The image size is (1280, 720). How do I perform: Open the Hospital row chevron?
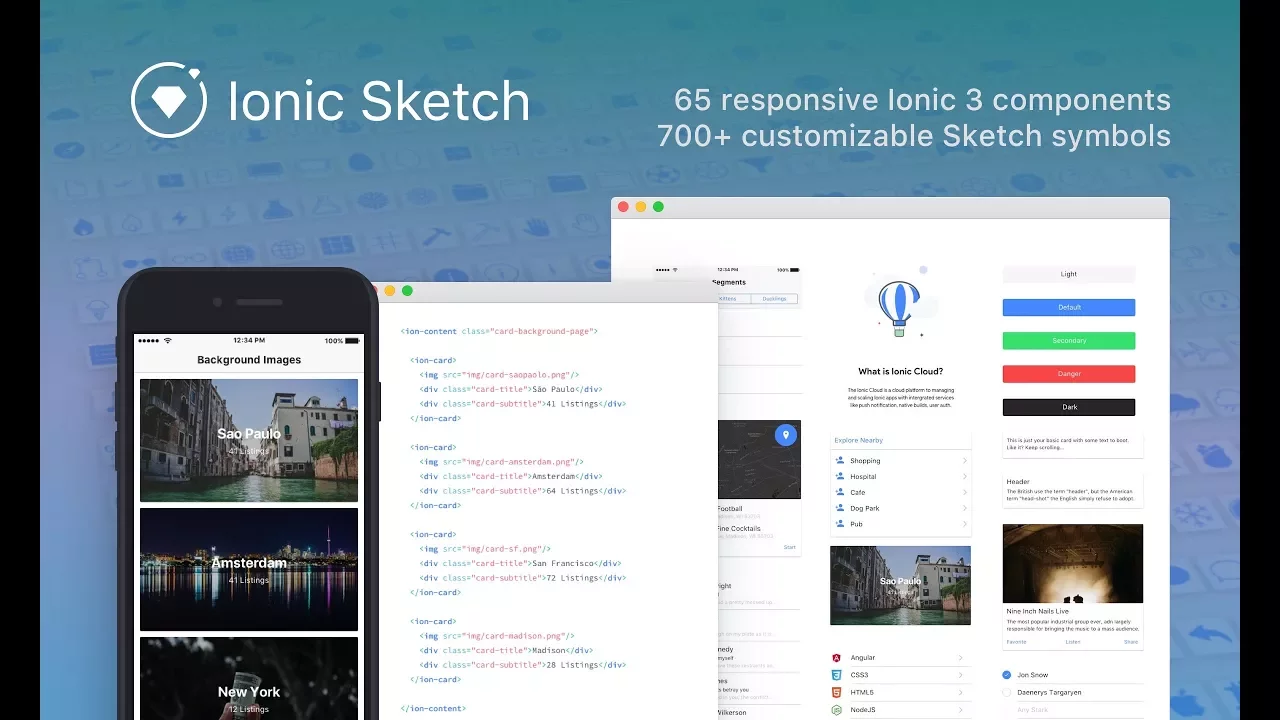pyautogui.click(x=965, y=477)
